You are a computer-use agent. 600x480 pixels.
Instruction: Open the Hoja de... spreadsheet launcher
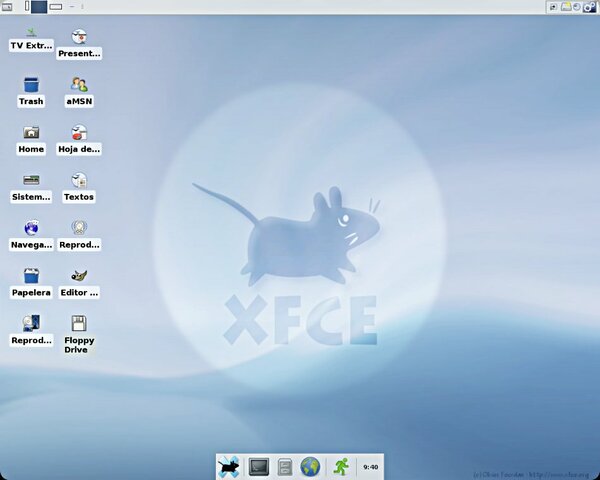[x=79, y=140]
